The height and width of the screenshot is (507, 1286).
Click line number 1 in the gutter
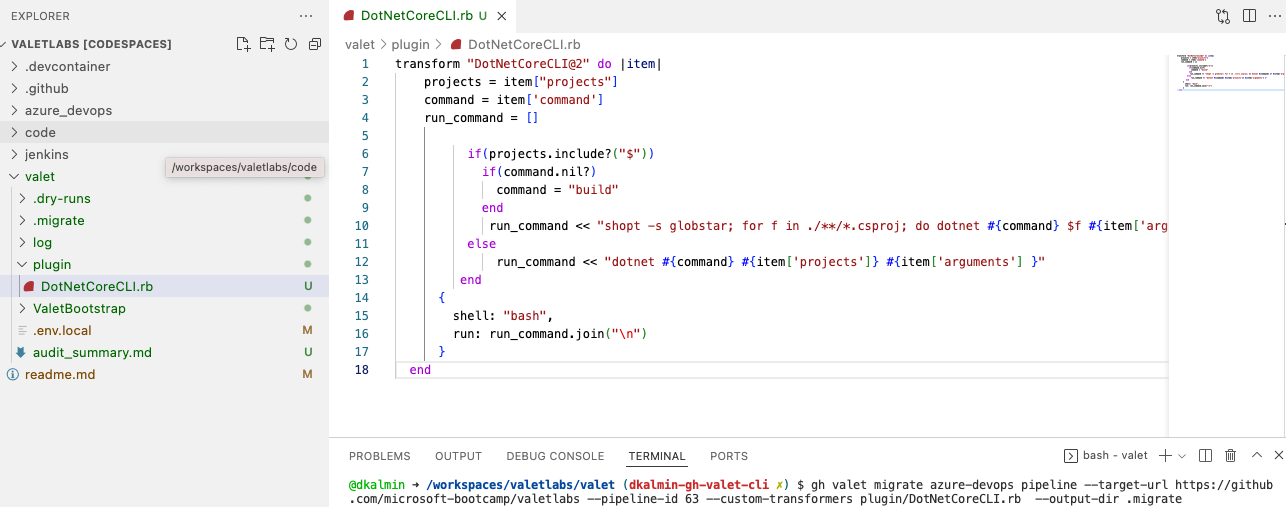(x=365, y=64)
